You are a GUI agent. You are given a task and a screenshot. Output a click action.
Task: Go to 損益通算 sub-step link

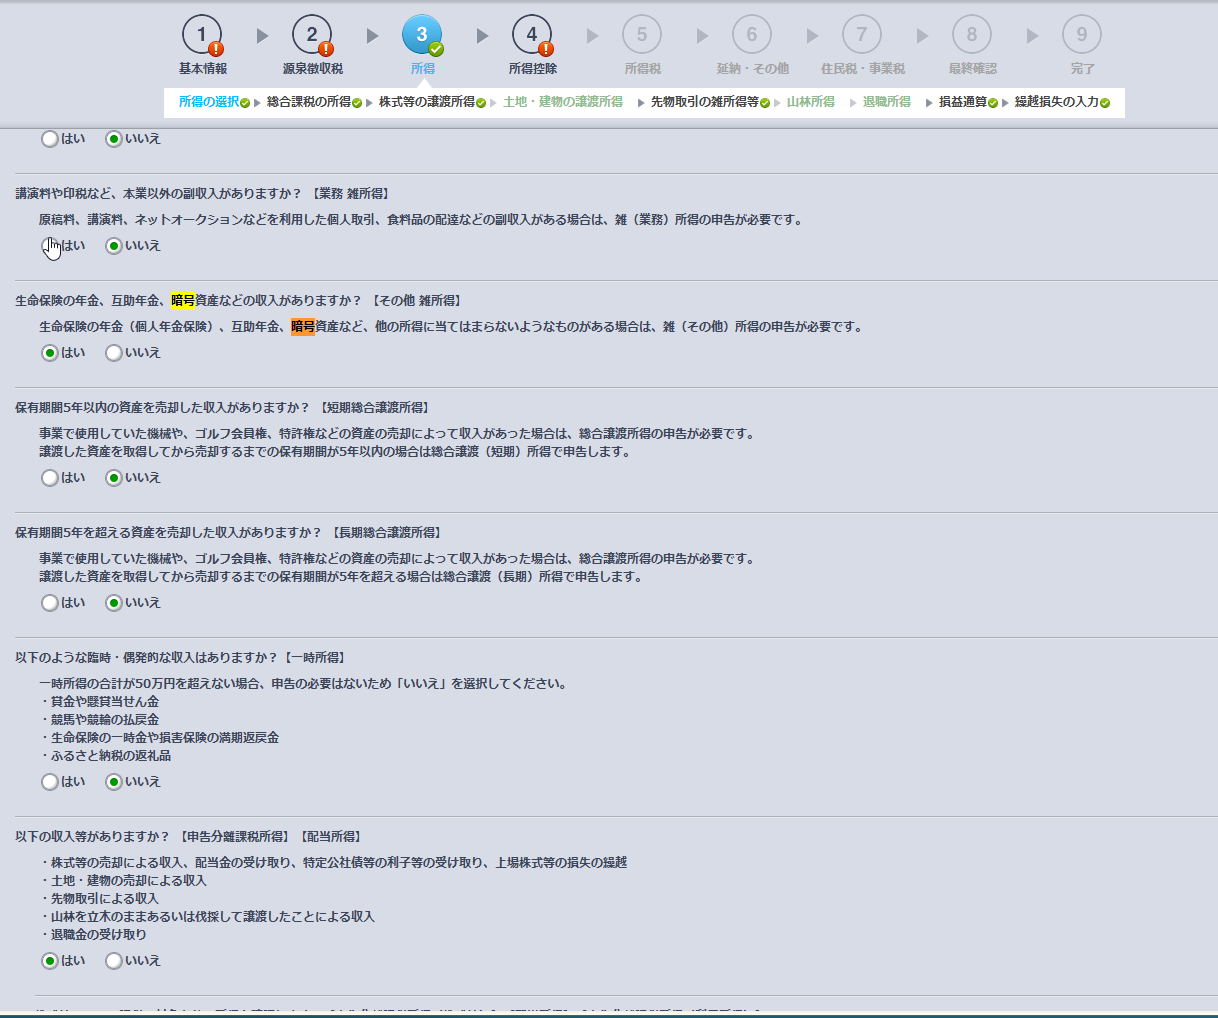click(x=962, y=102)
